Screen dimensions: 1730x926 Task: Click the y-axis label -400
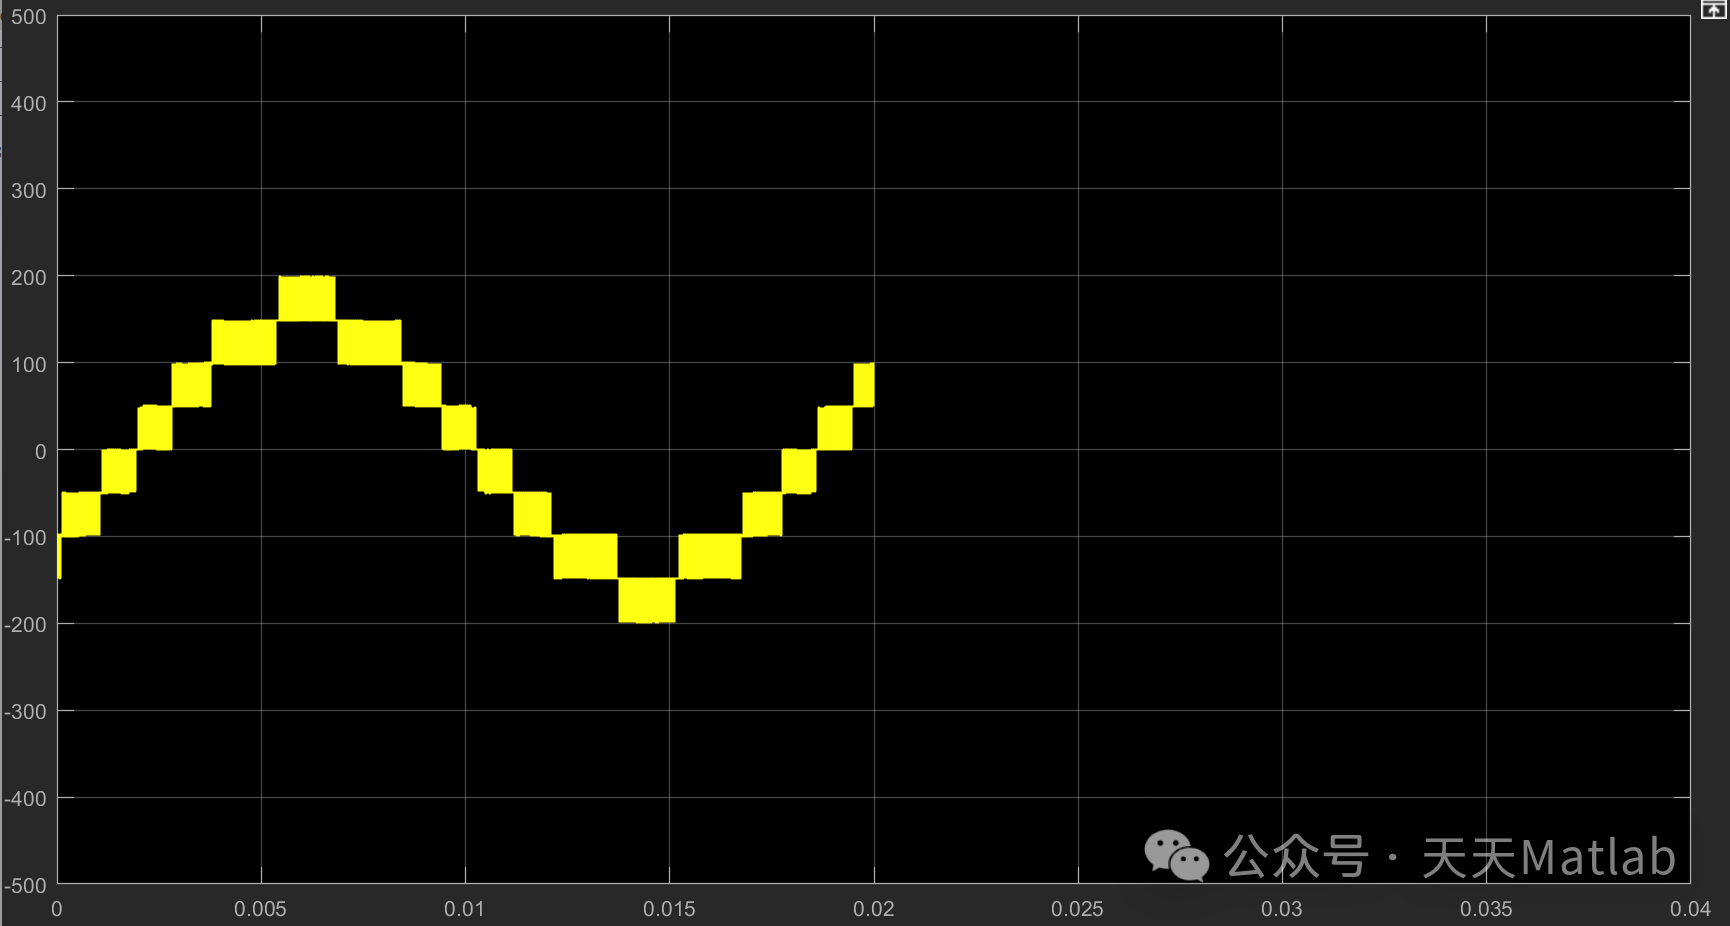click(26, 799)
